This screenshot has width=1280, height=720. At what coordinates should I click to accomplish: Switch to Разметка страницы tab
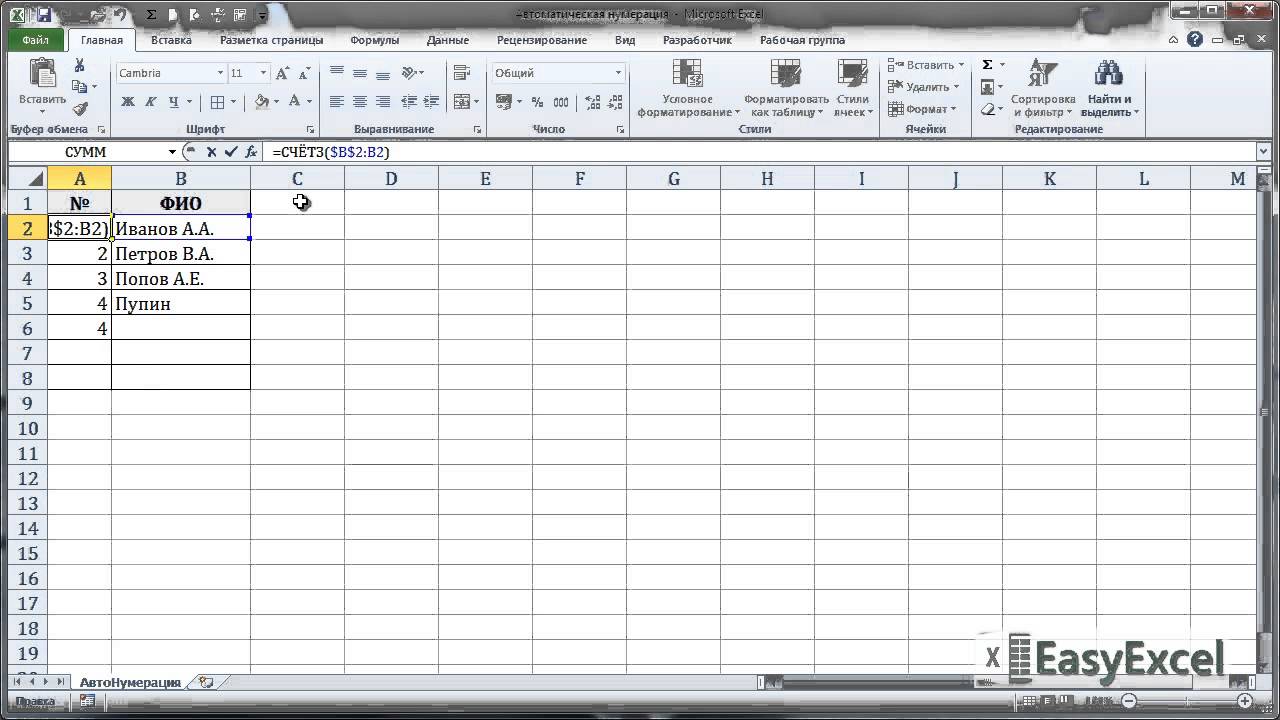tap(271, 40)
